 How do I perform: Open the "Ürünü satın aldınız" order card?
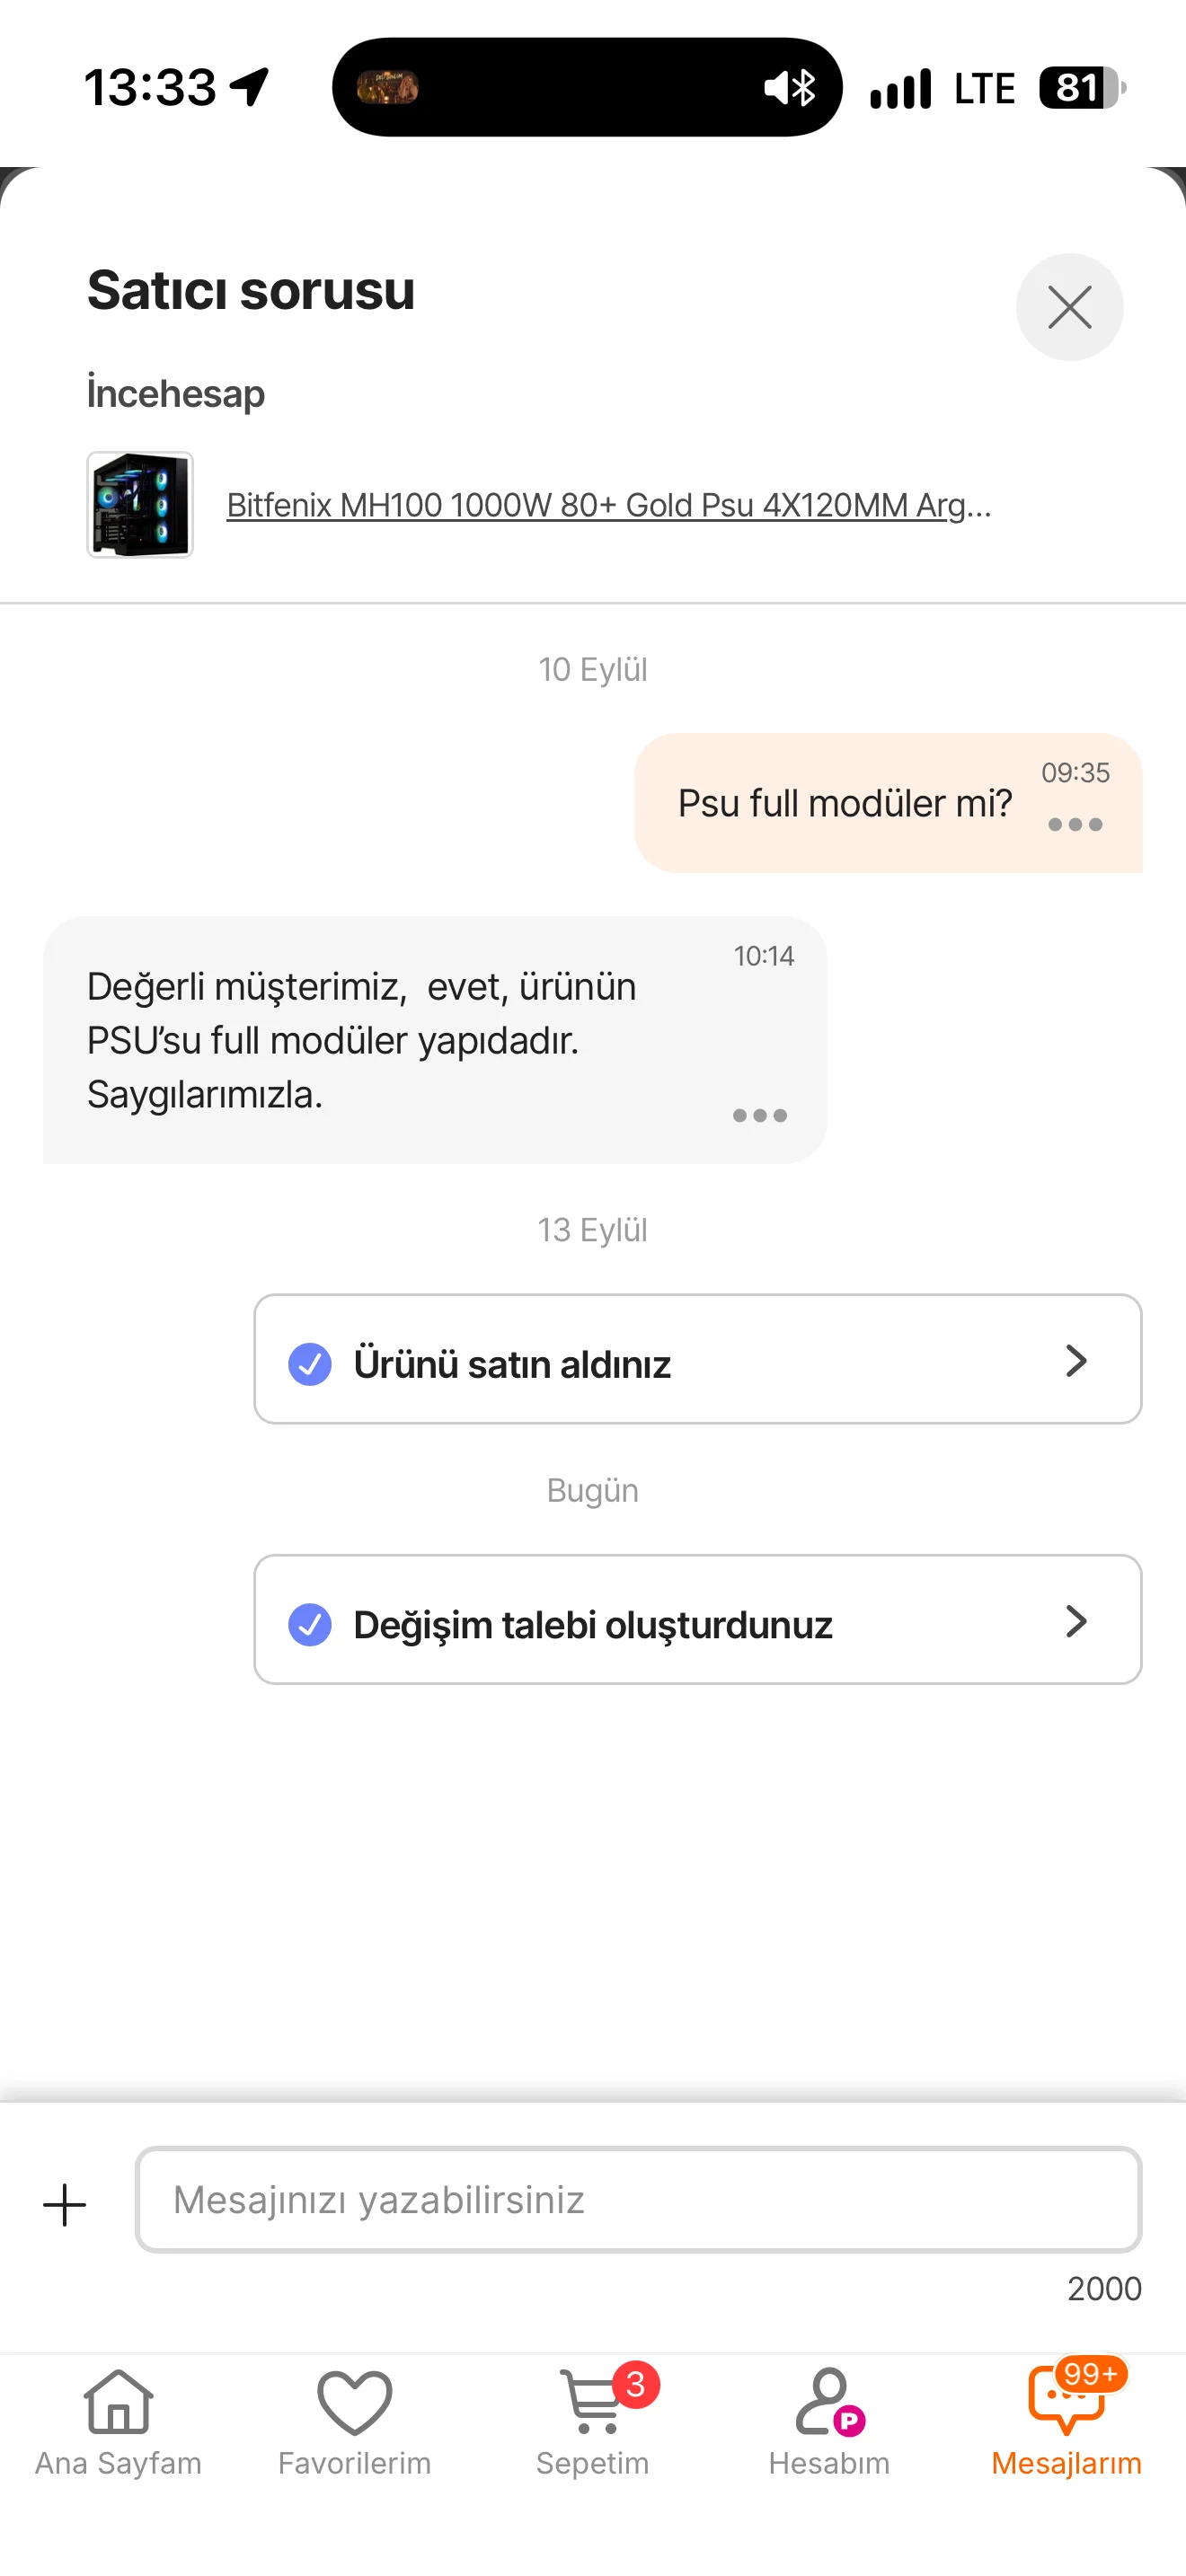[x=698, y=1359]
